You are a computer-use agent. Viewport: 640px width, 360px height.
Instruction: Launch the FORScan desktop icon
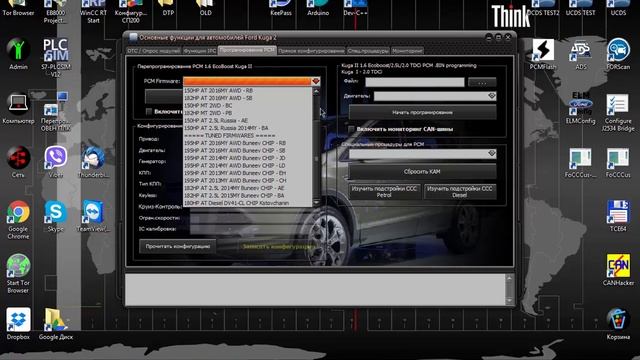click(x=618, y=54)
